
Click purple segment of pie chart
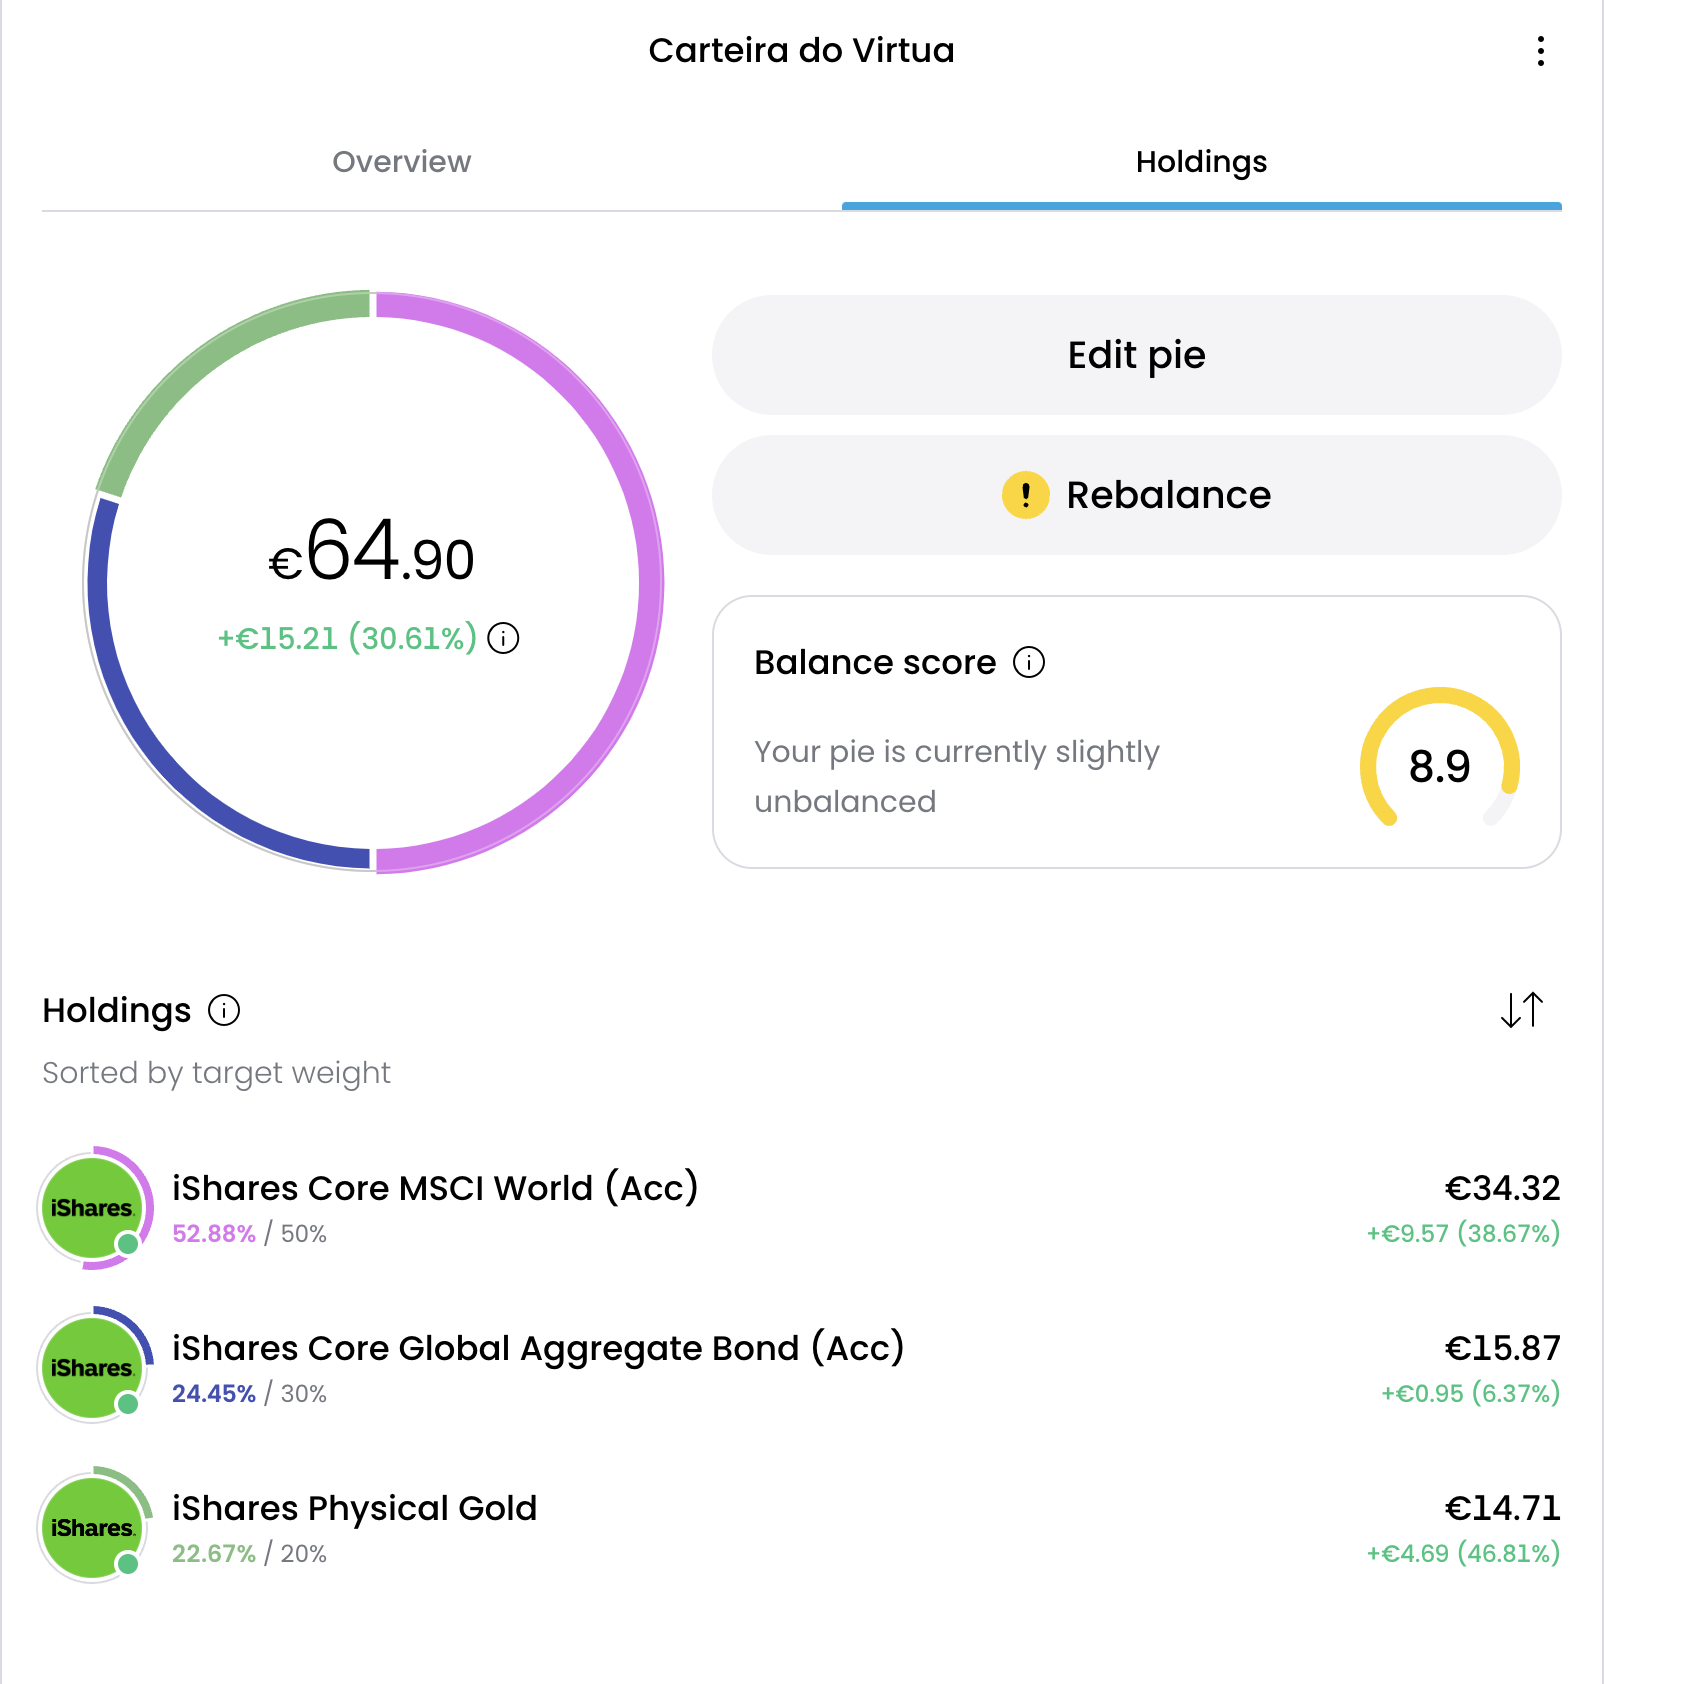coord(650,580)
